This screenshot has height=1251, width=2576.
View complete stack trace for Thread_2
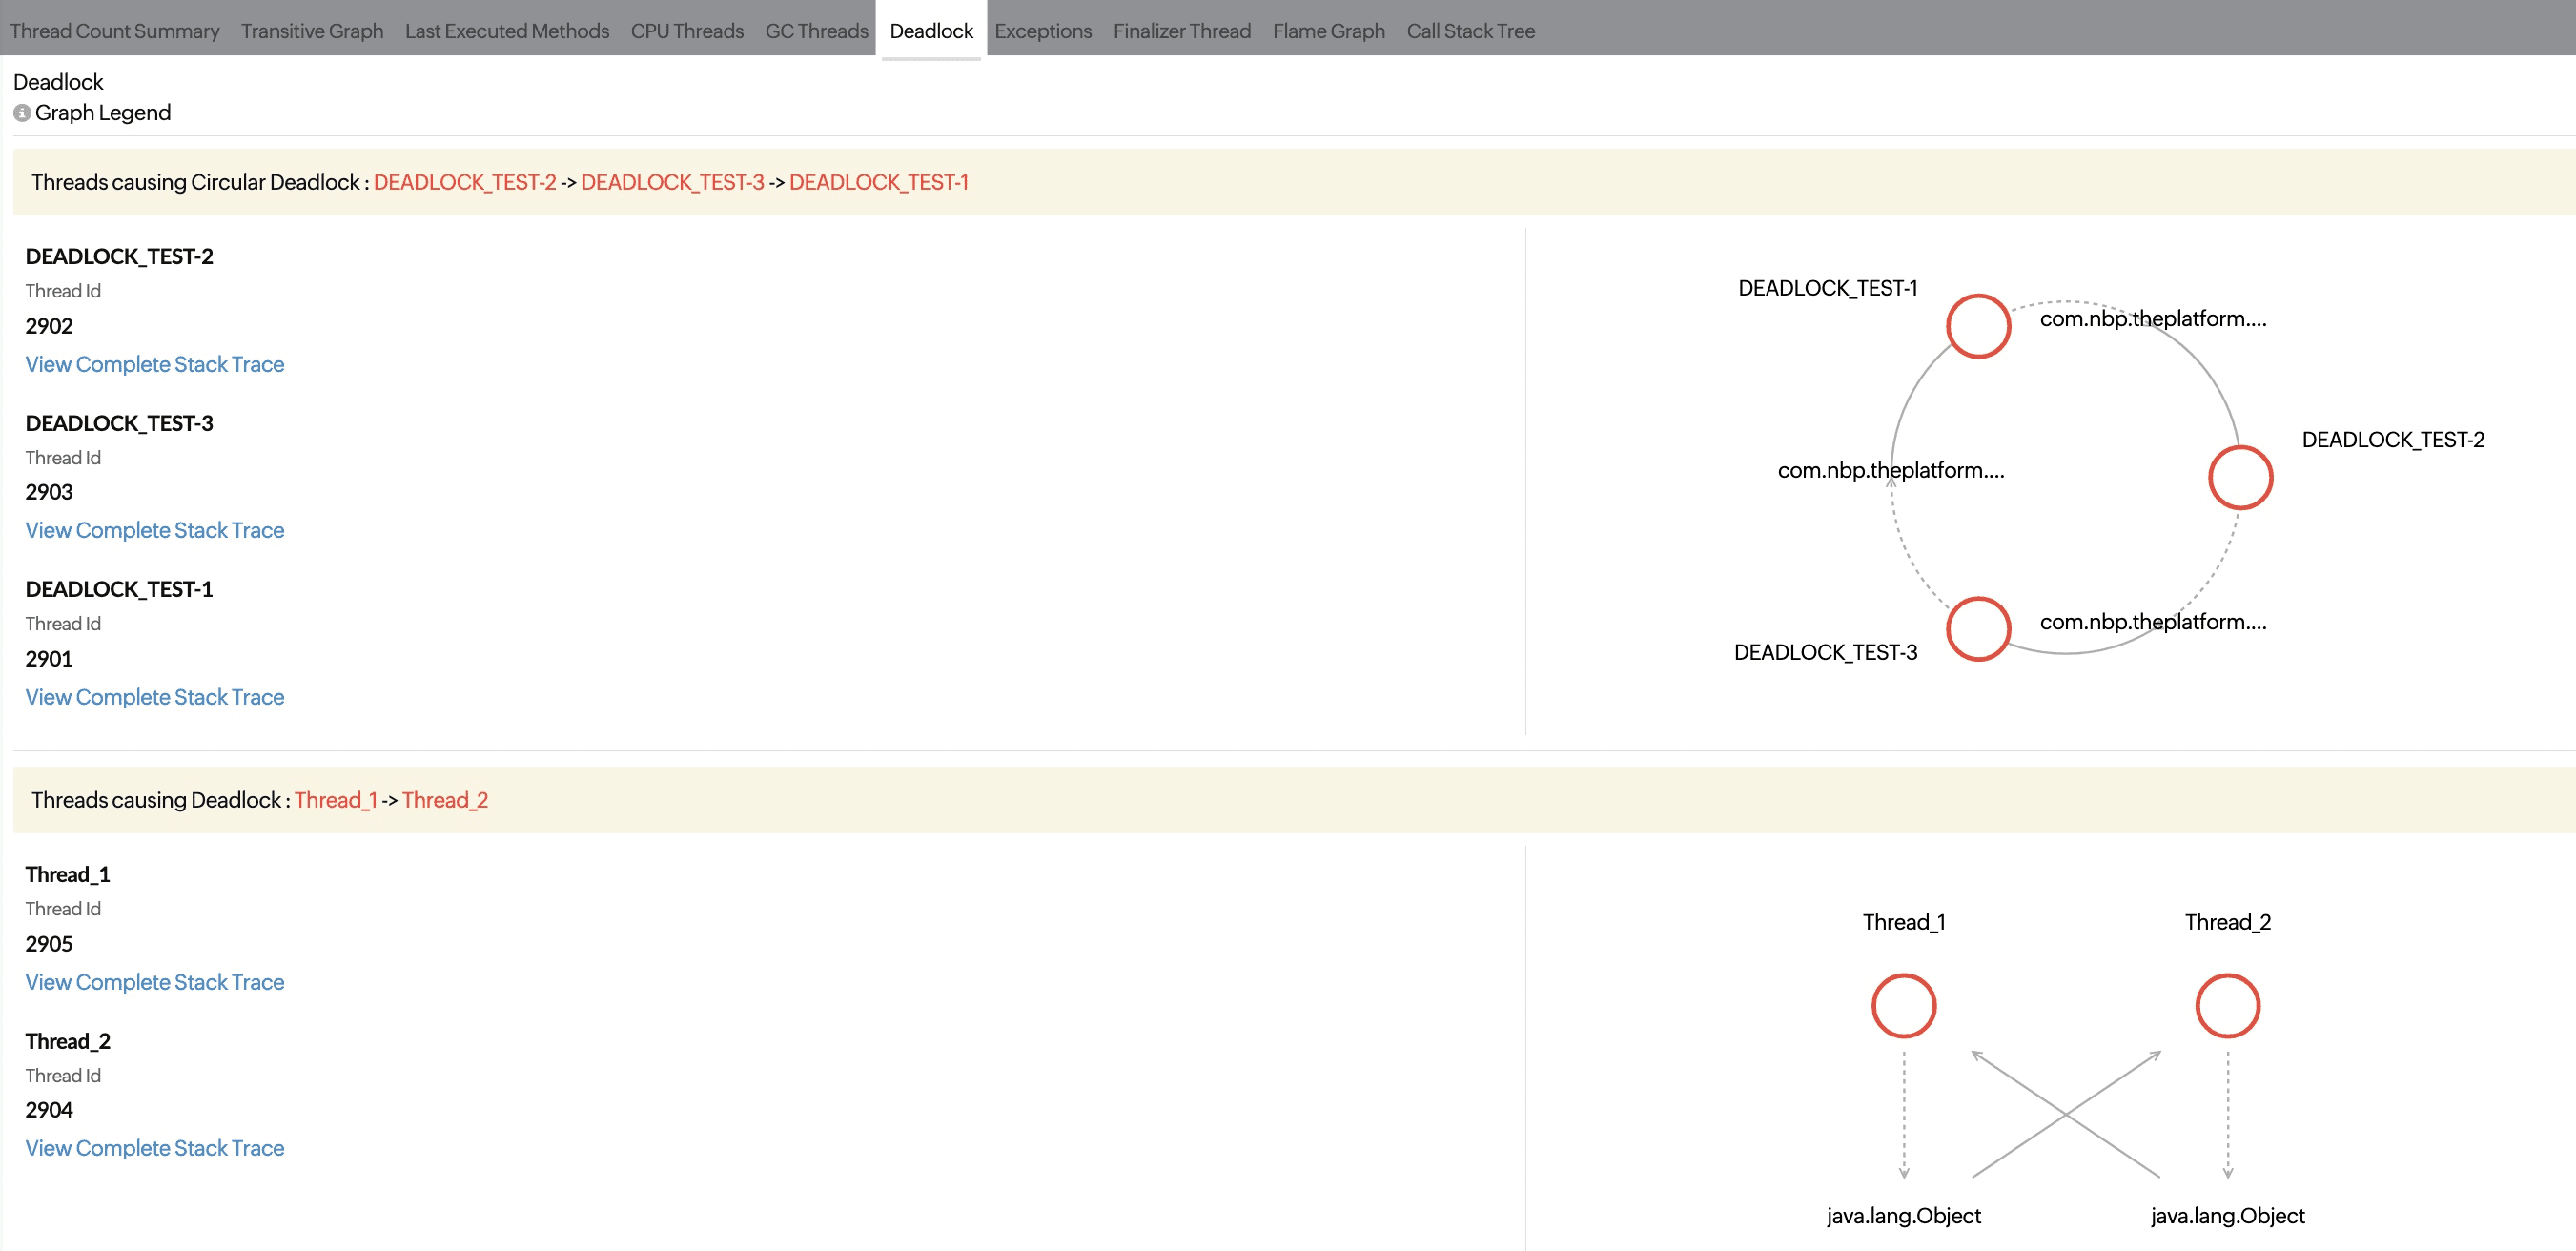(154, 1148)
